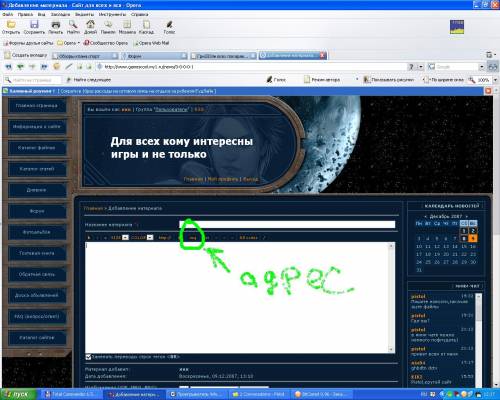The width and height of the screenshot is (500, 400).
Task: Click the Каскад window arrangement icon
Action: tap(146, 24)
